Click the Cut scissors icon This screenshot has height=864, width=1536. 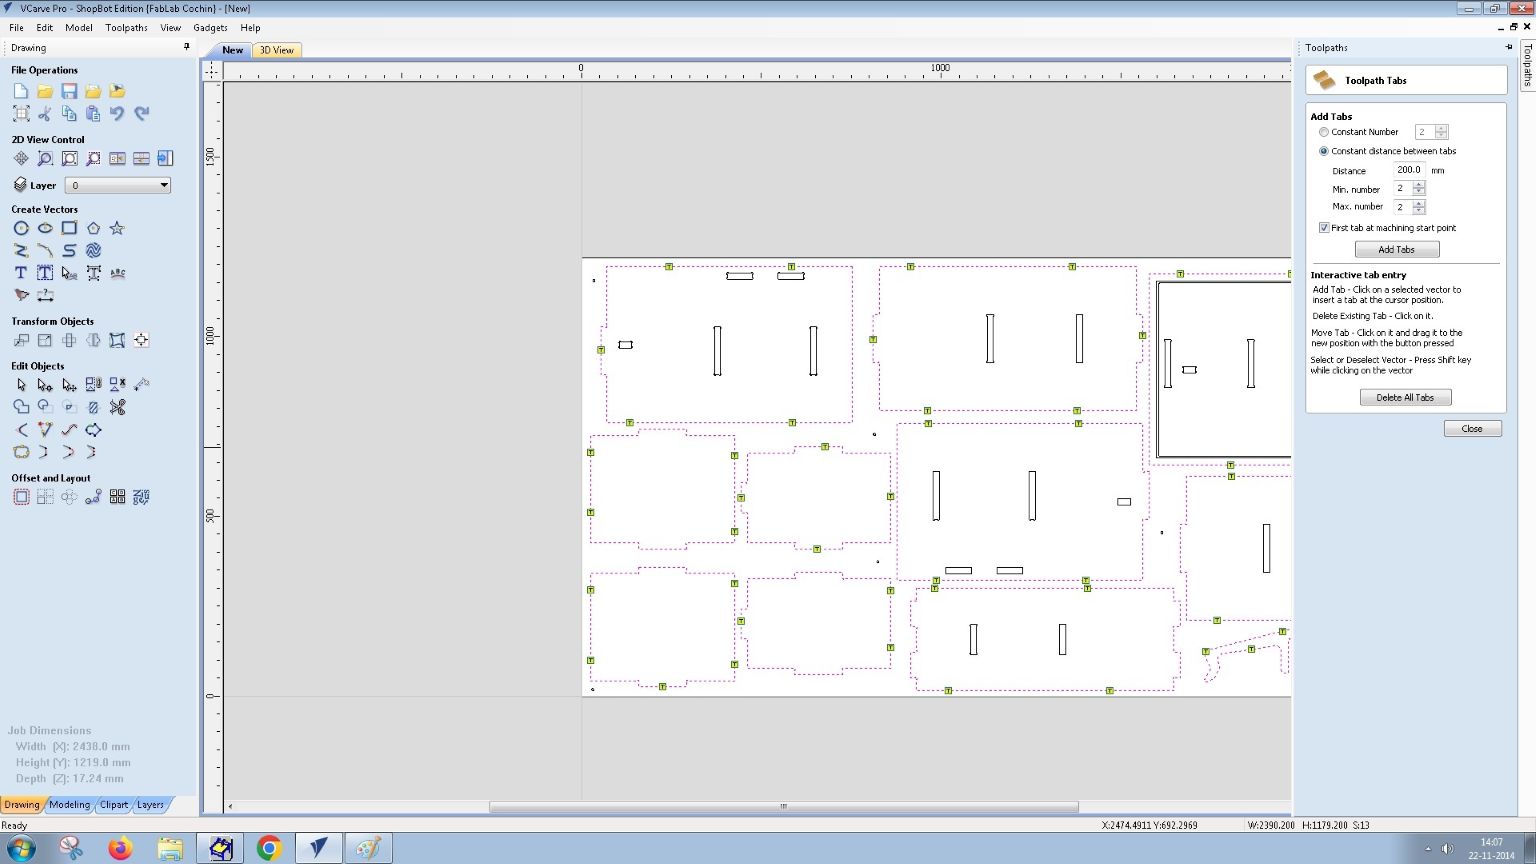pos(45,114)
